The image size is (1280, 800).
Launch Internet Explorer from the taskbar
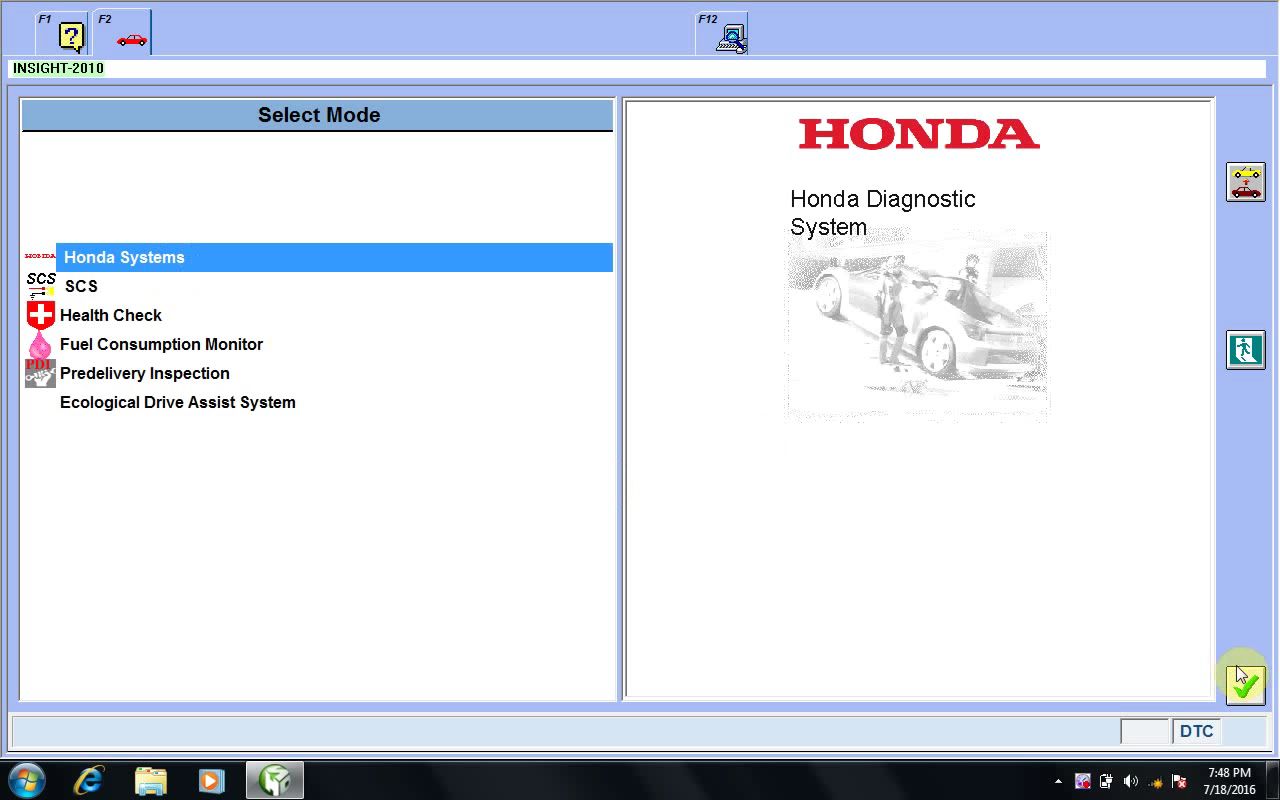point(88,780)
